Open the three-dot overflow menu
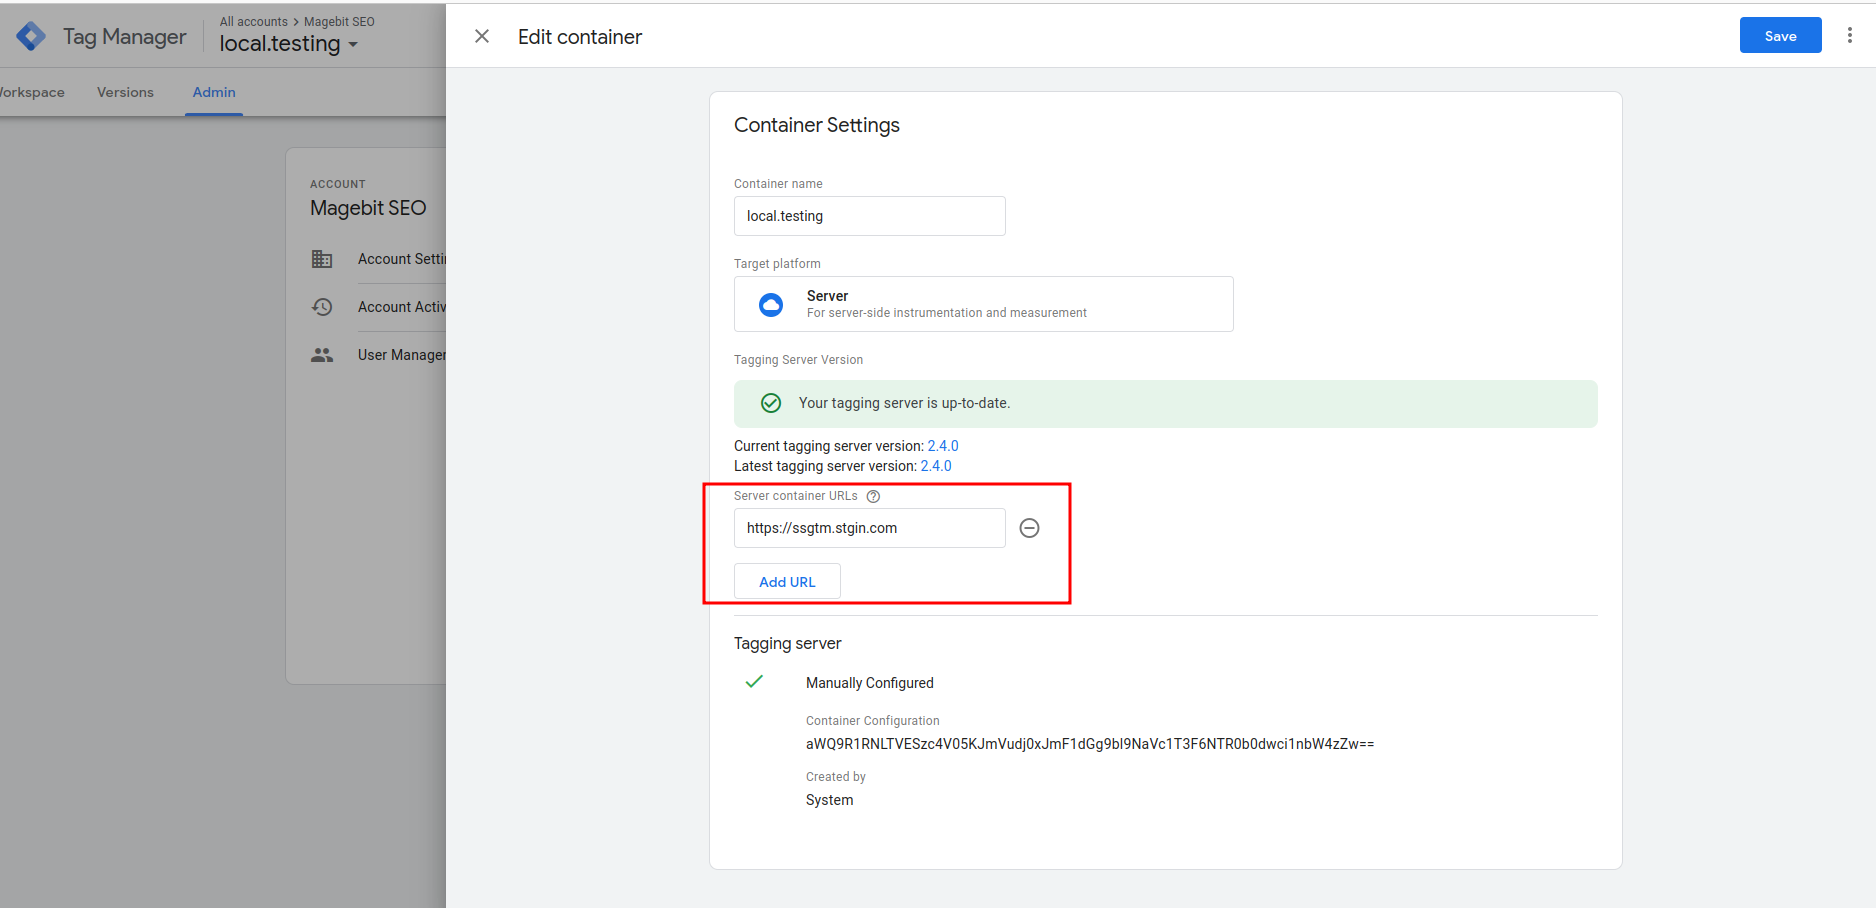This screenshot has height=908, width=1876. coord(1849,35)
